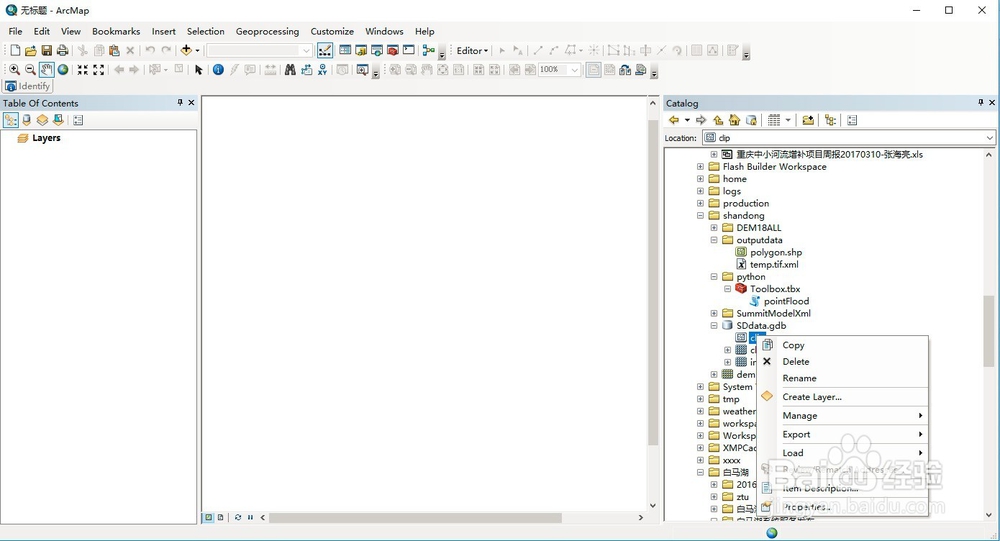Screen dimensions: 1000x541
Task: Open the map scale combo box
Action: coord(260,50)
